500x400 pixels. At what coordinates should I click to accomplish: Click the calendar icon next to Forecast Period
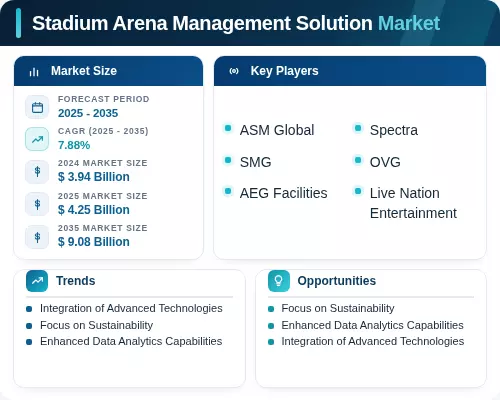37,107
